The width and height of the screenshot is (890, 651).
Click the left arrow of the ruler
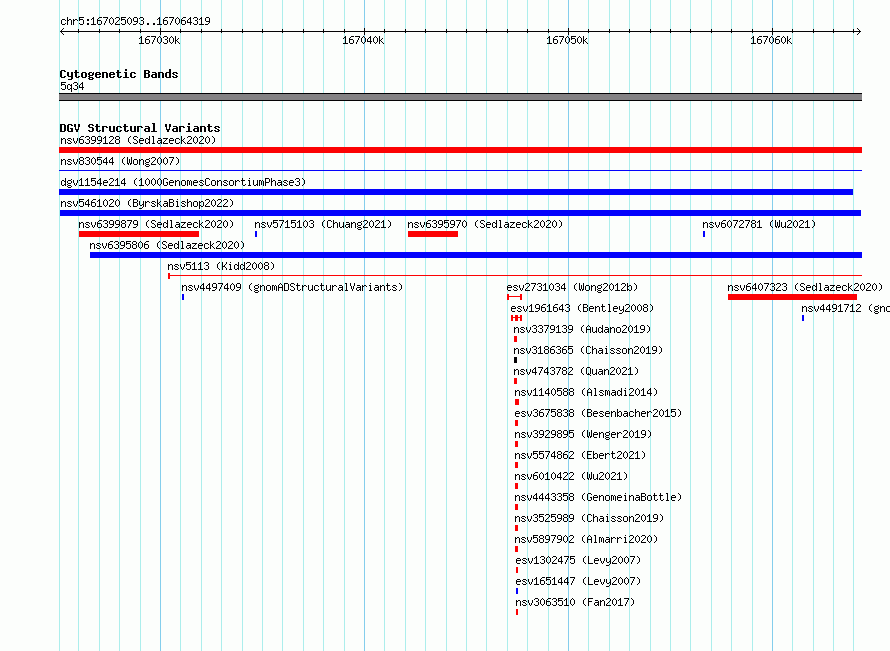coord(62,31)
